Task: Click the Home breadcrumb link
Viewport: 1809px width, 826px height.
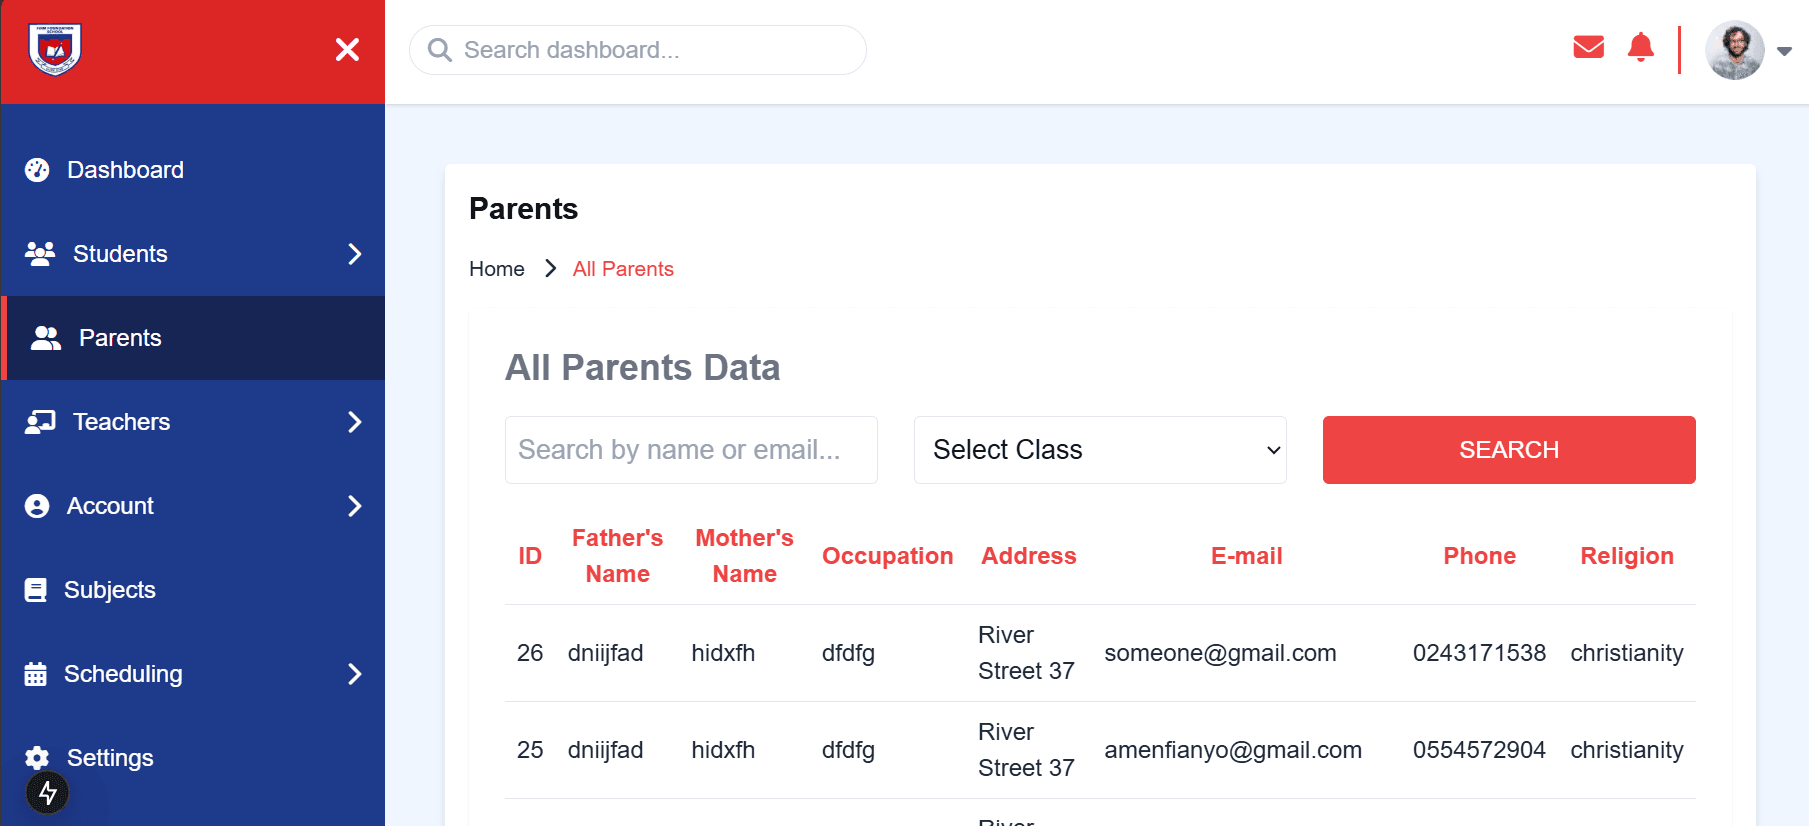Action: (x=496, y=269)
